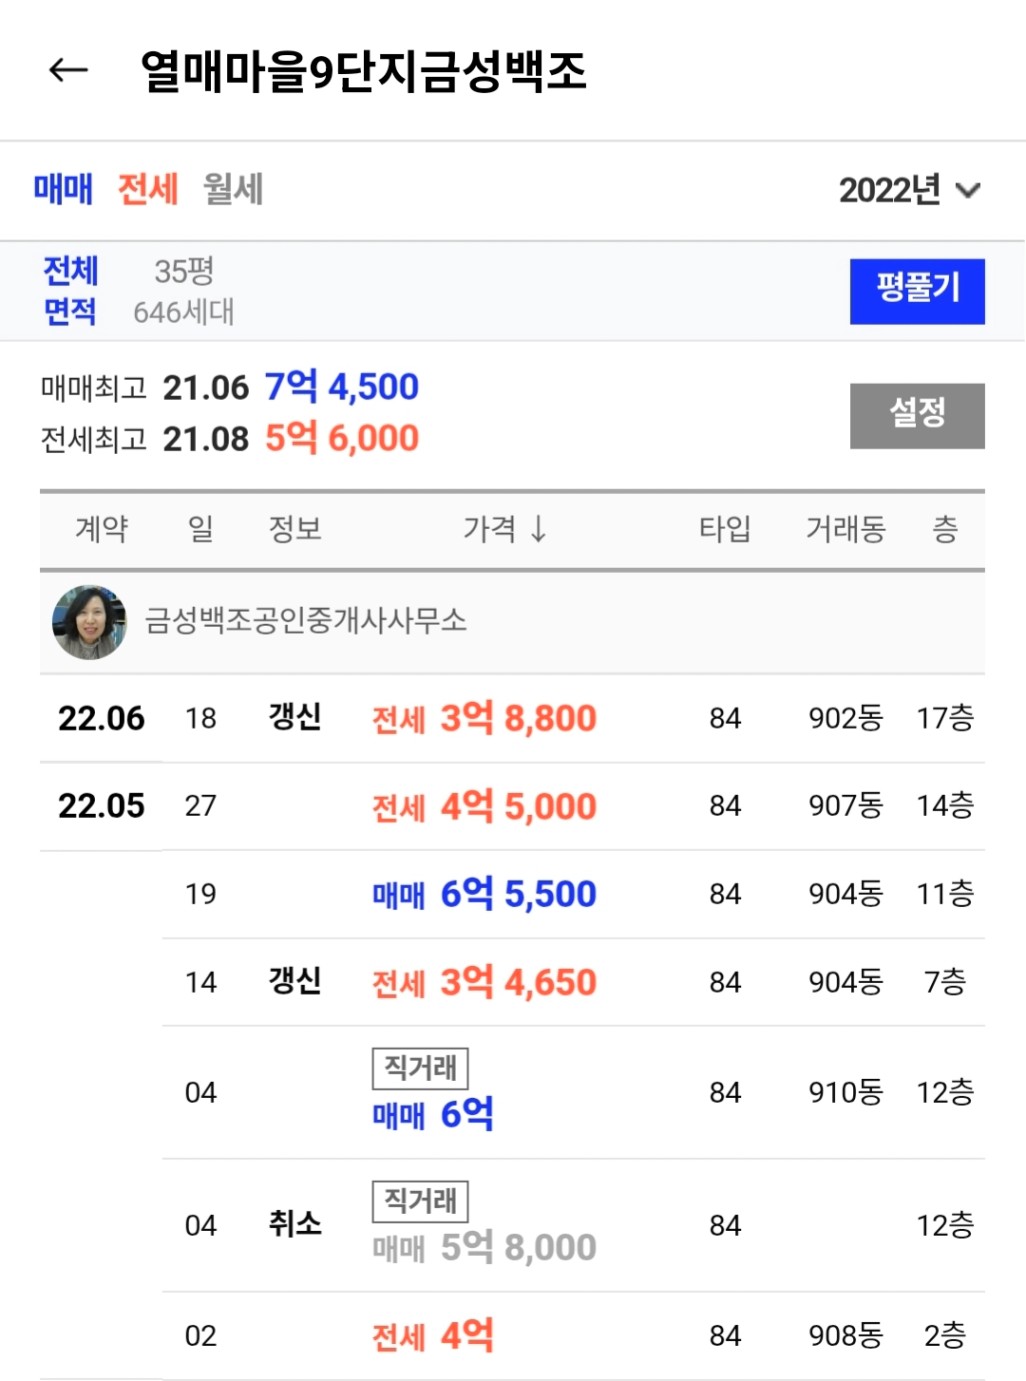Viewport: 1026px width, 1381px height.
Task: Select the 매매 6억 5,500 listing
Action: [x=484, y=894]
